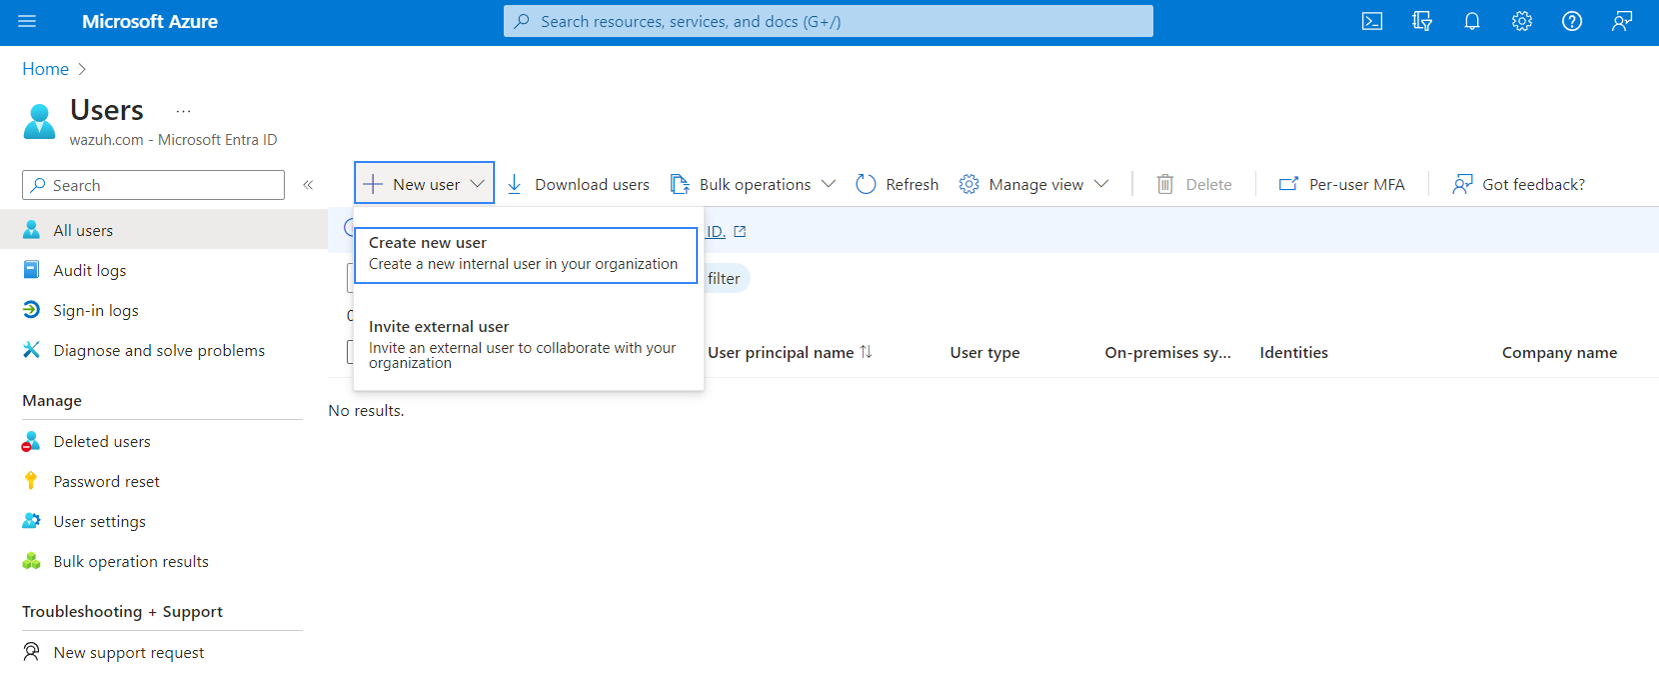Open the hamburger portal menu
The image size is (1659, 685).
(27, 21)
